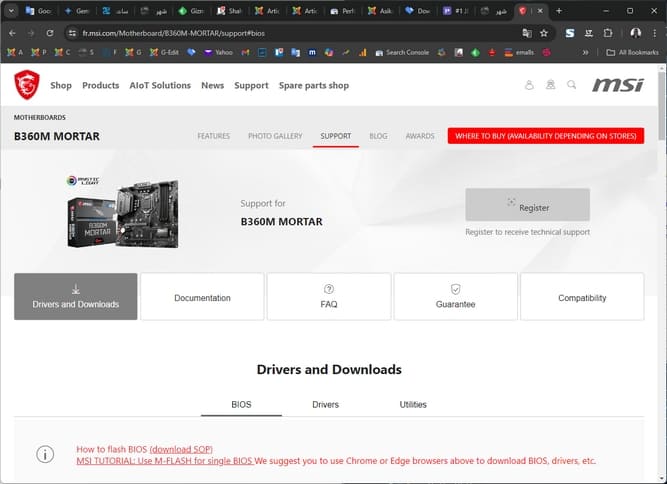The height and width of the screenshot is (484, 667).
Task: Open the Chrome profile avatar
Action: (x=636, y=33)
